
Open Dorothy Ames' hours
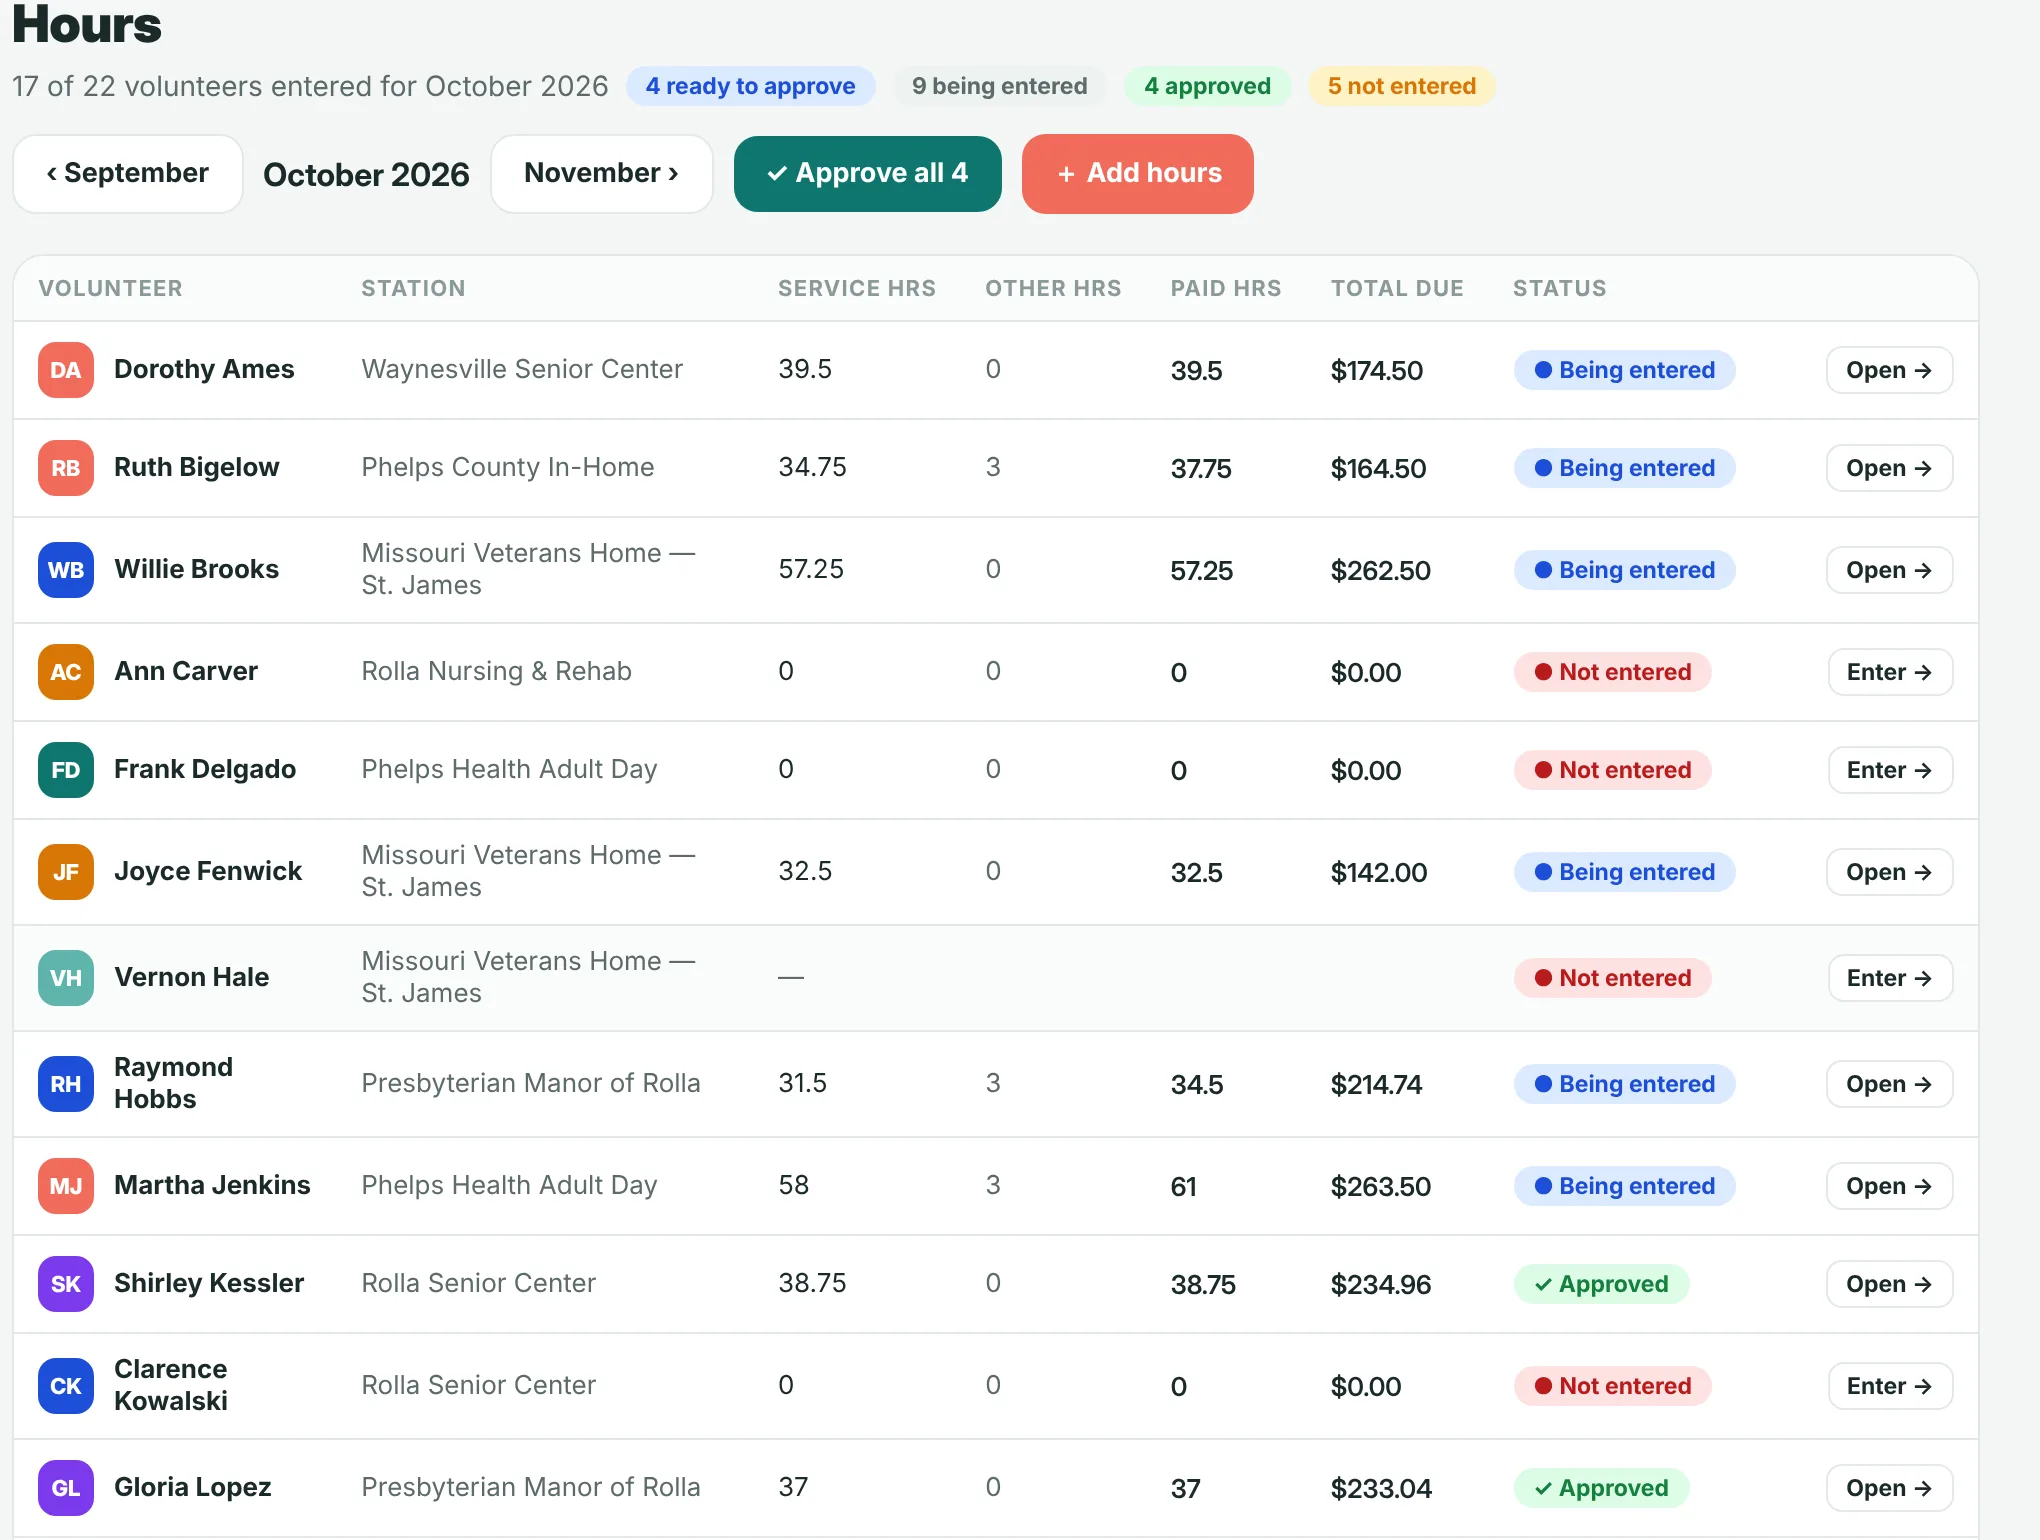click(1889, 370)
